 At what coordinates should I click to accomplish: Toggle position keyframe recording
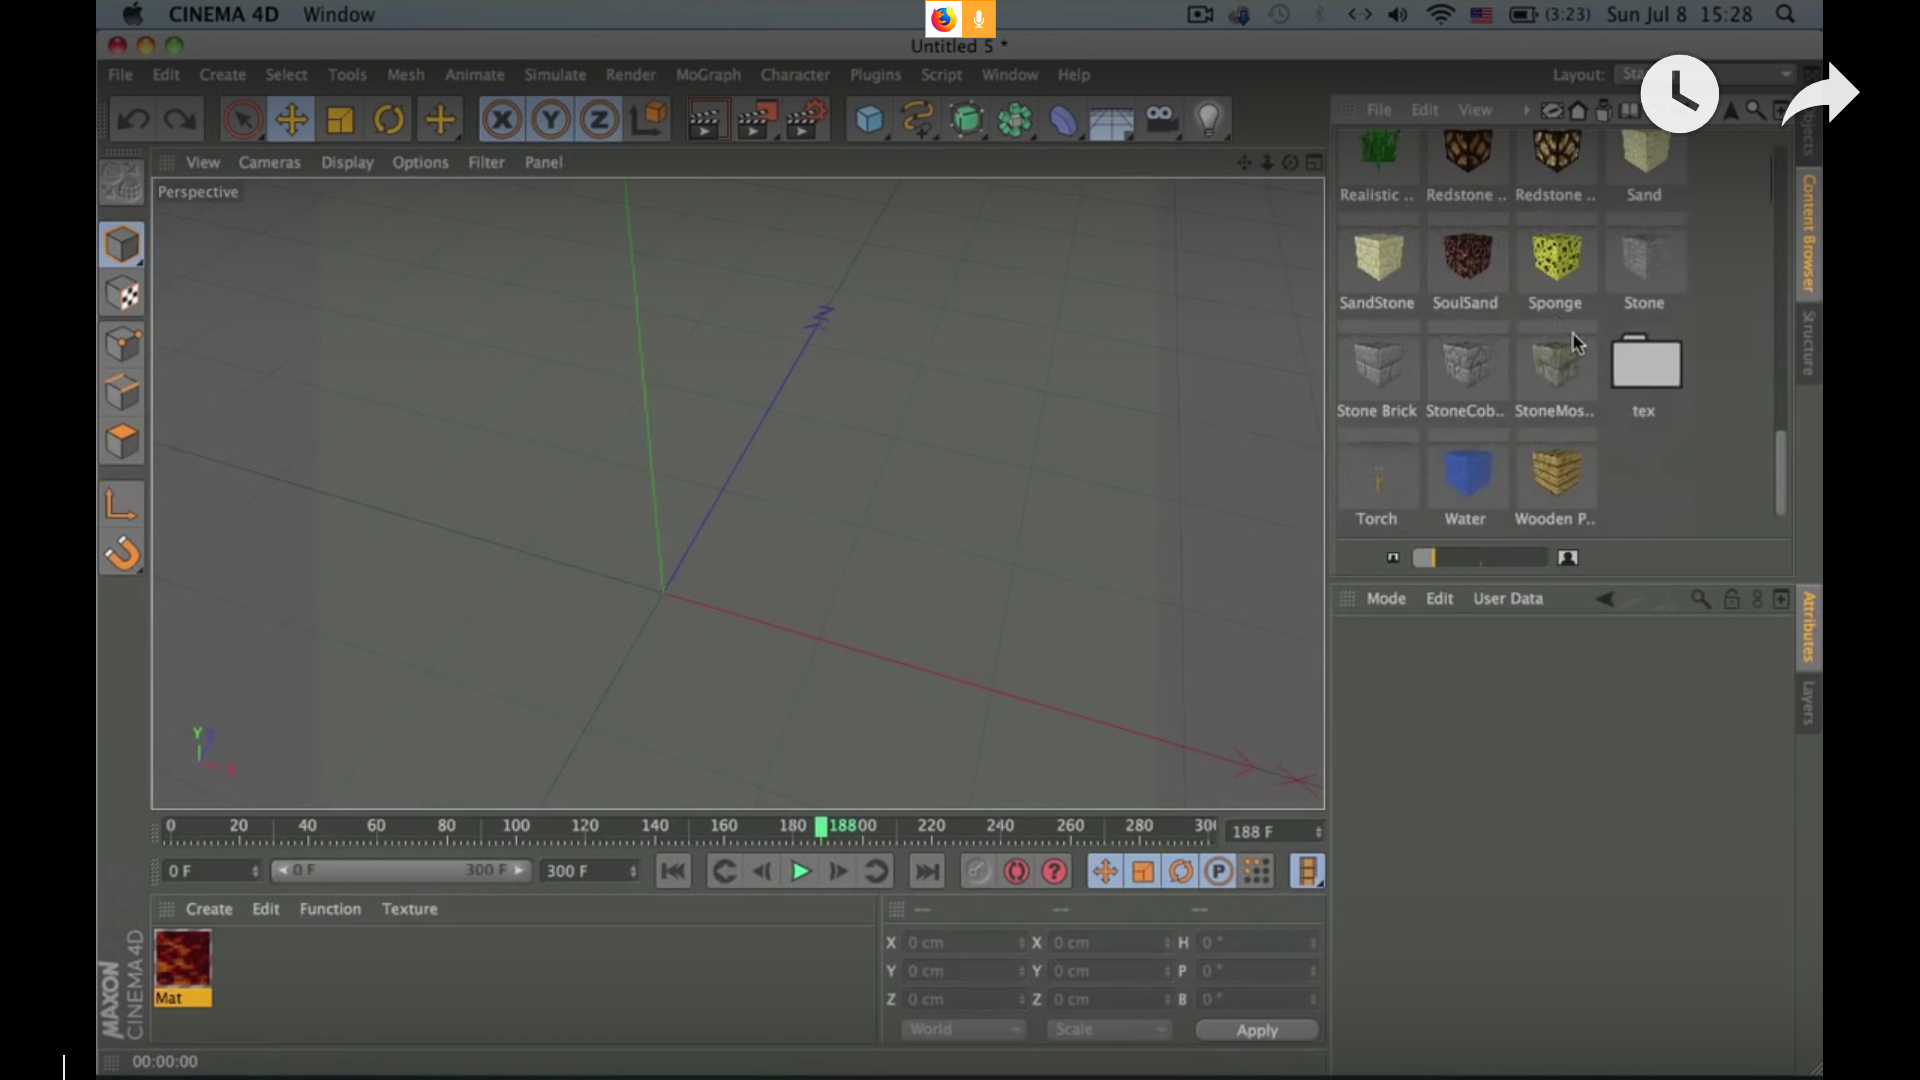click(x=1104, y=872)
